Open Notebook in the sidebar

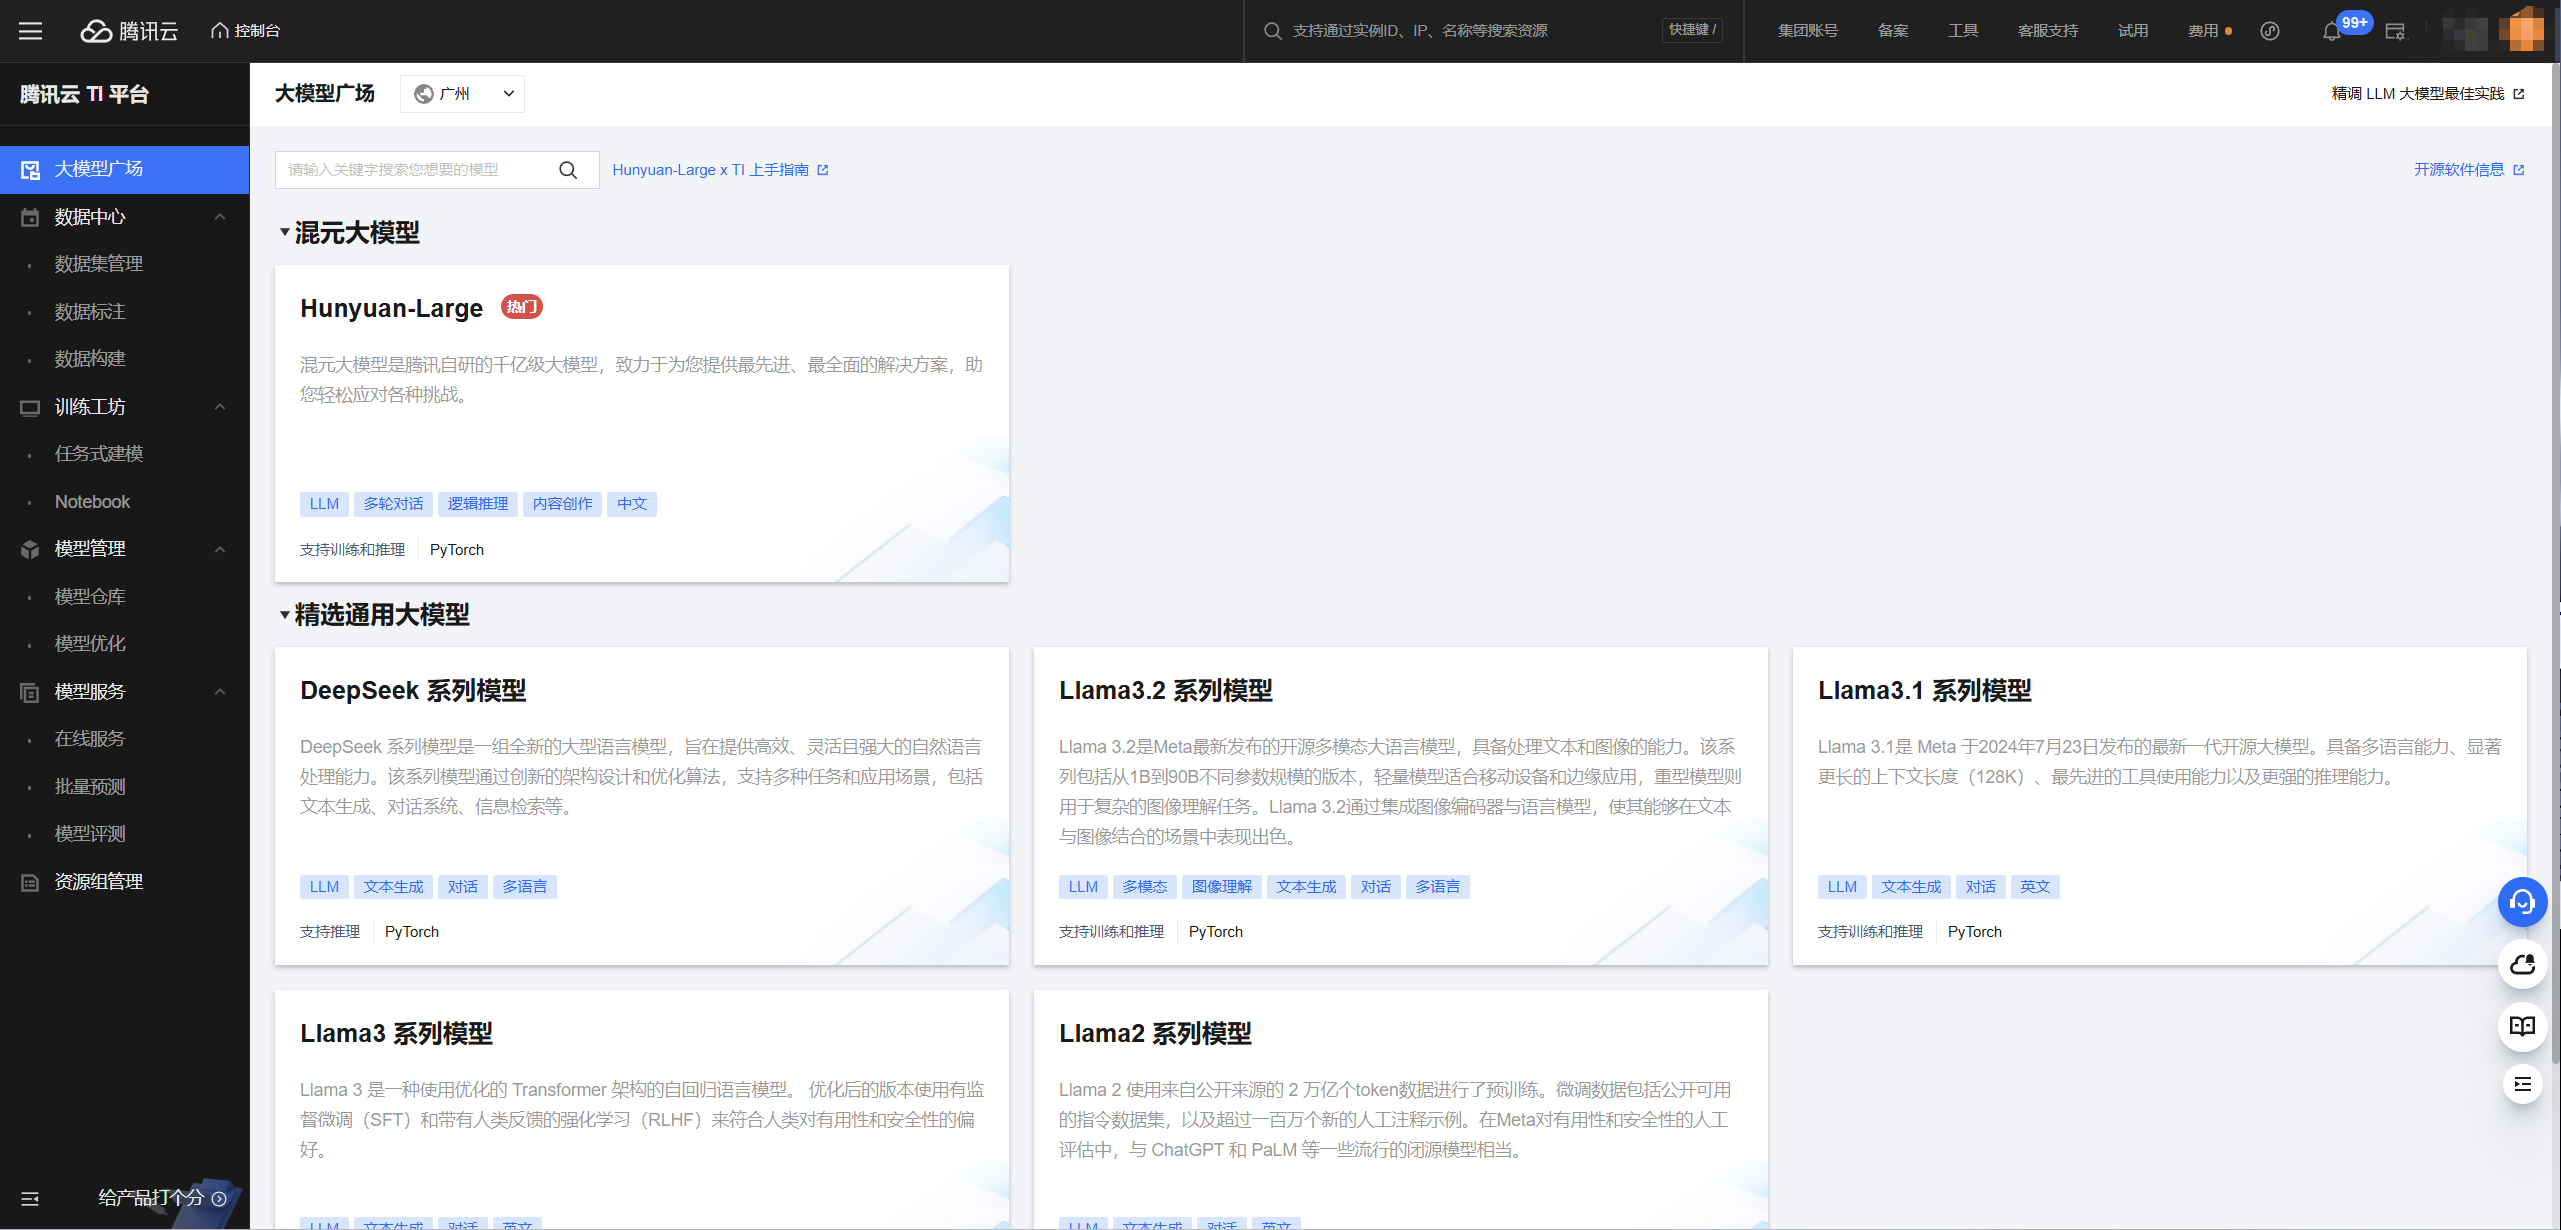tap(92, 502)
